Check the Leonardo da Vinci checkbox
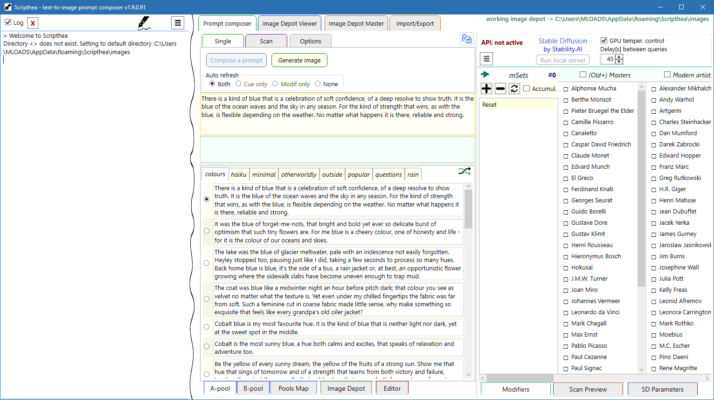Viewport: 714px width, 400px height. pyautogui.click(x=566, y=313)
